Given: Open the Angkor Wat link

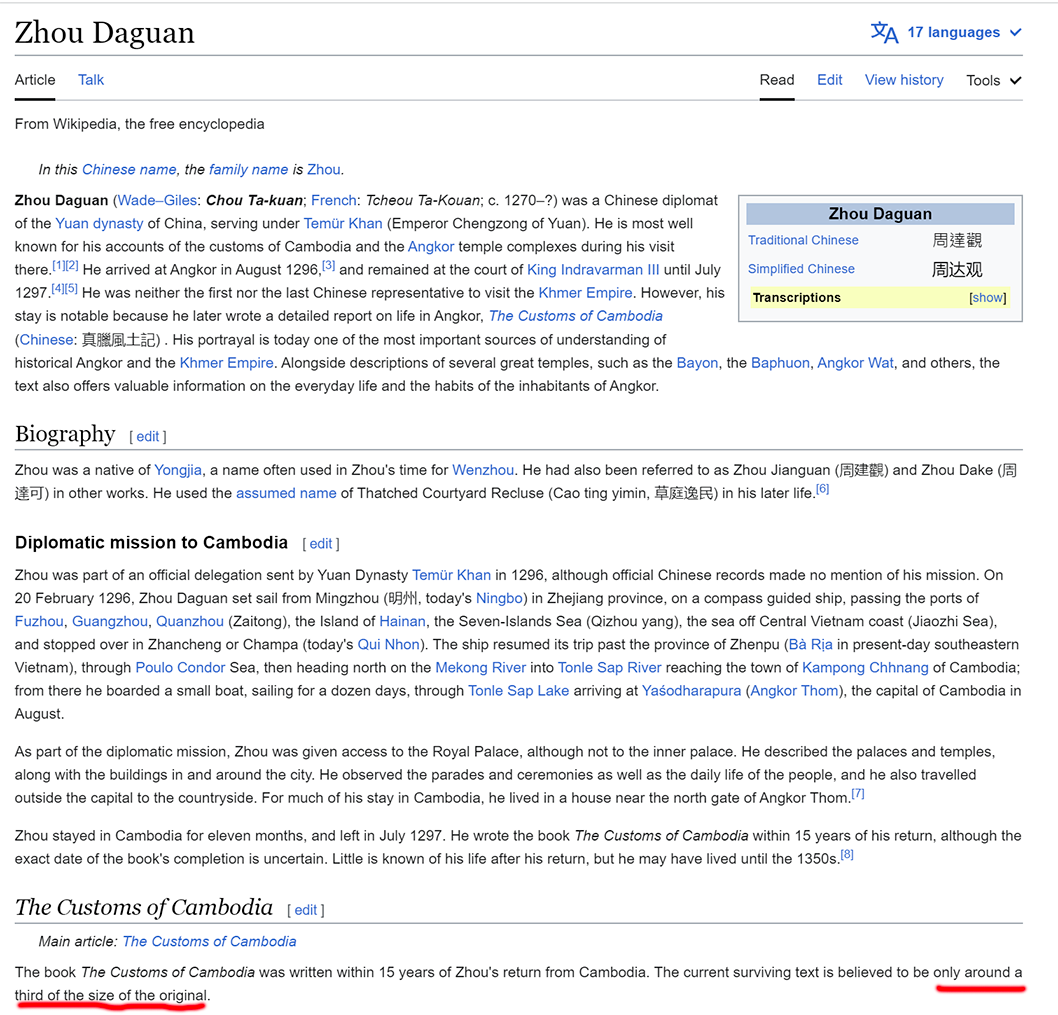Looking at the screenshot, I should coord(856,363).
